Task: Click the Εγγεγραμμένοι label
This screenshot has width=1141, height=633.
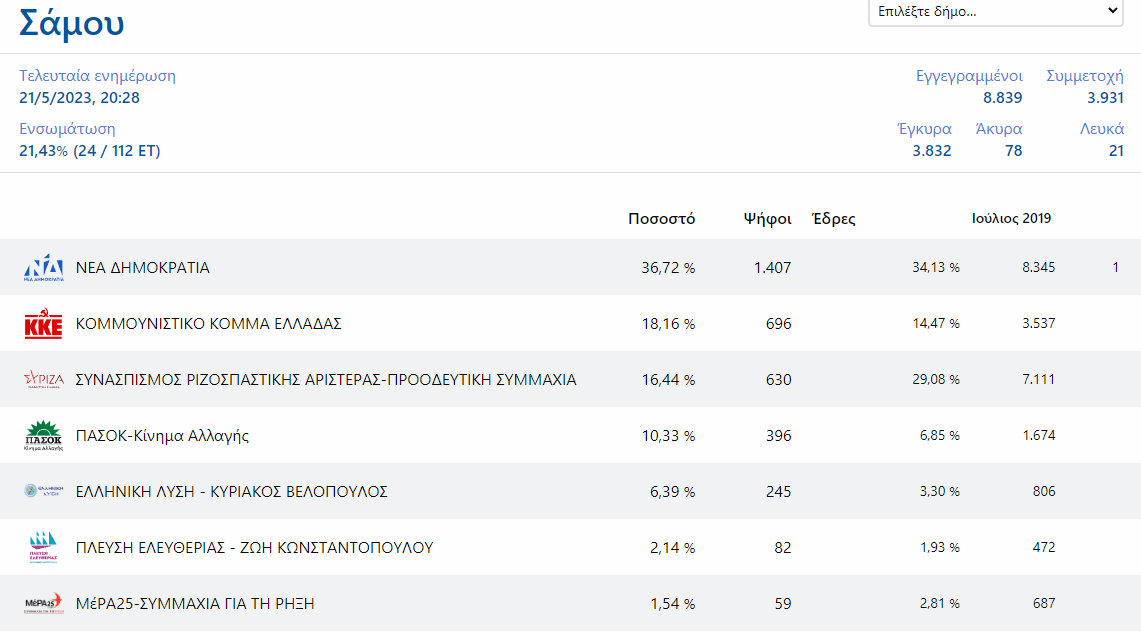Action: pyautogui.click(x=969, y=76)
